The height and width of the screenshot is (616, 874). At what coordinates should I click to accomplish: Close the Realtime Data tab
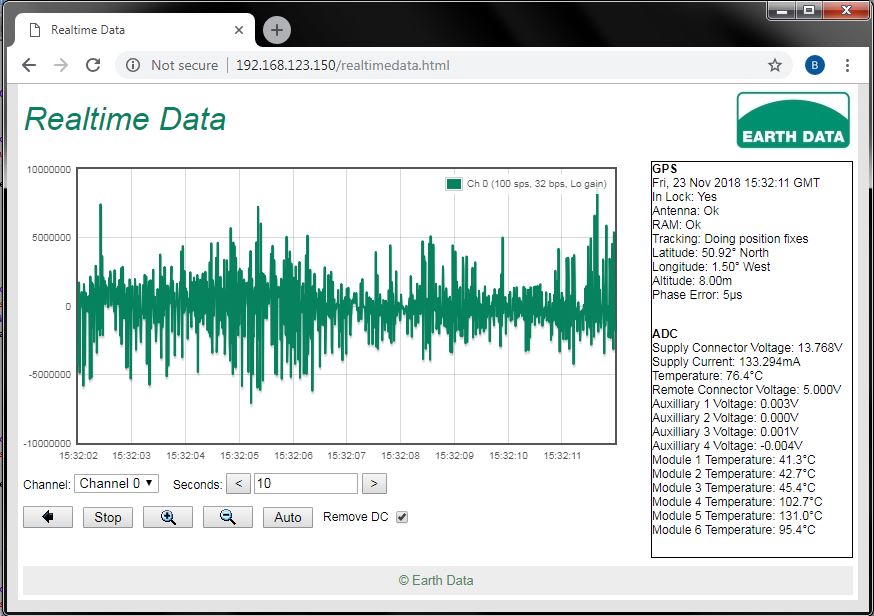point(239,30)
